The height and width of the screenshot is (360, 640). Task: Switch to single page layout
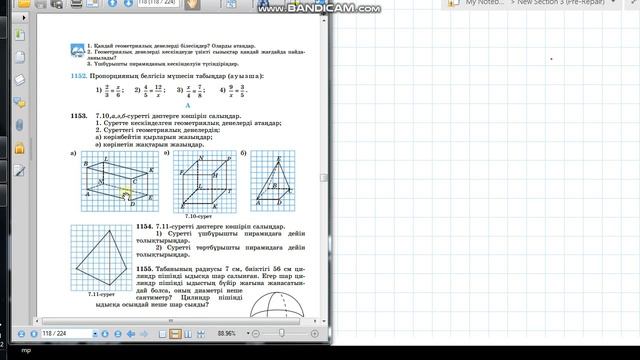[x=162, y=334]
